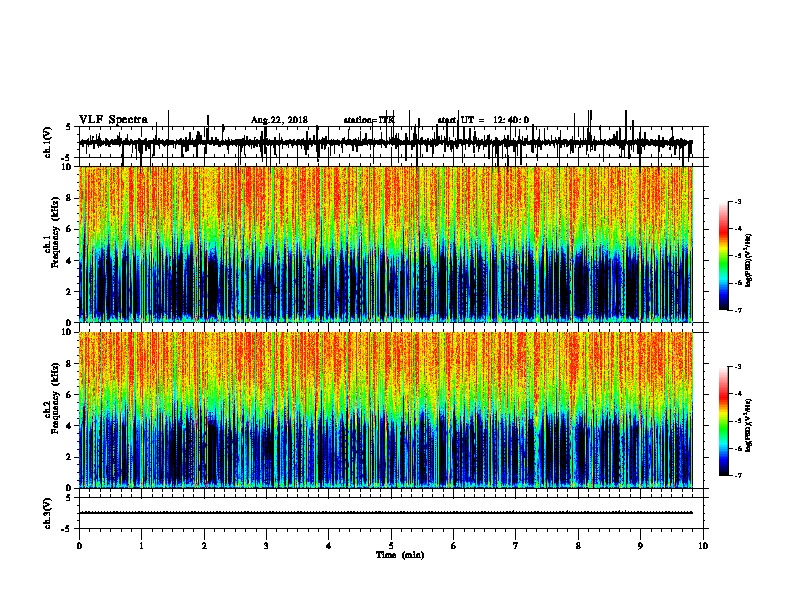Viewport: 792px width, 612px height.
Task: Click the "station=ITK" header label
Action: tap(369, 120)
